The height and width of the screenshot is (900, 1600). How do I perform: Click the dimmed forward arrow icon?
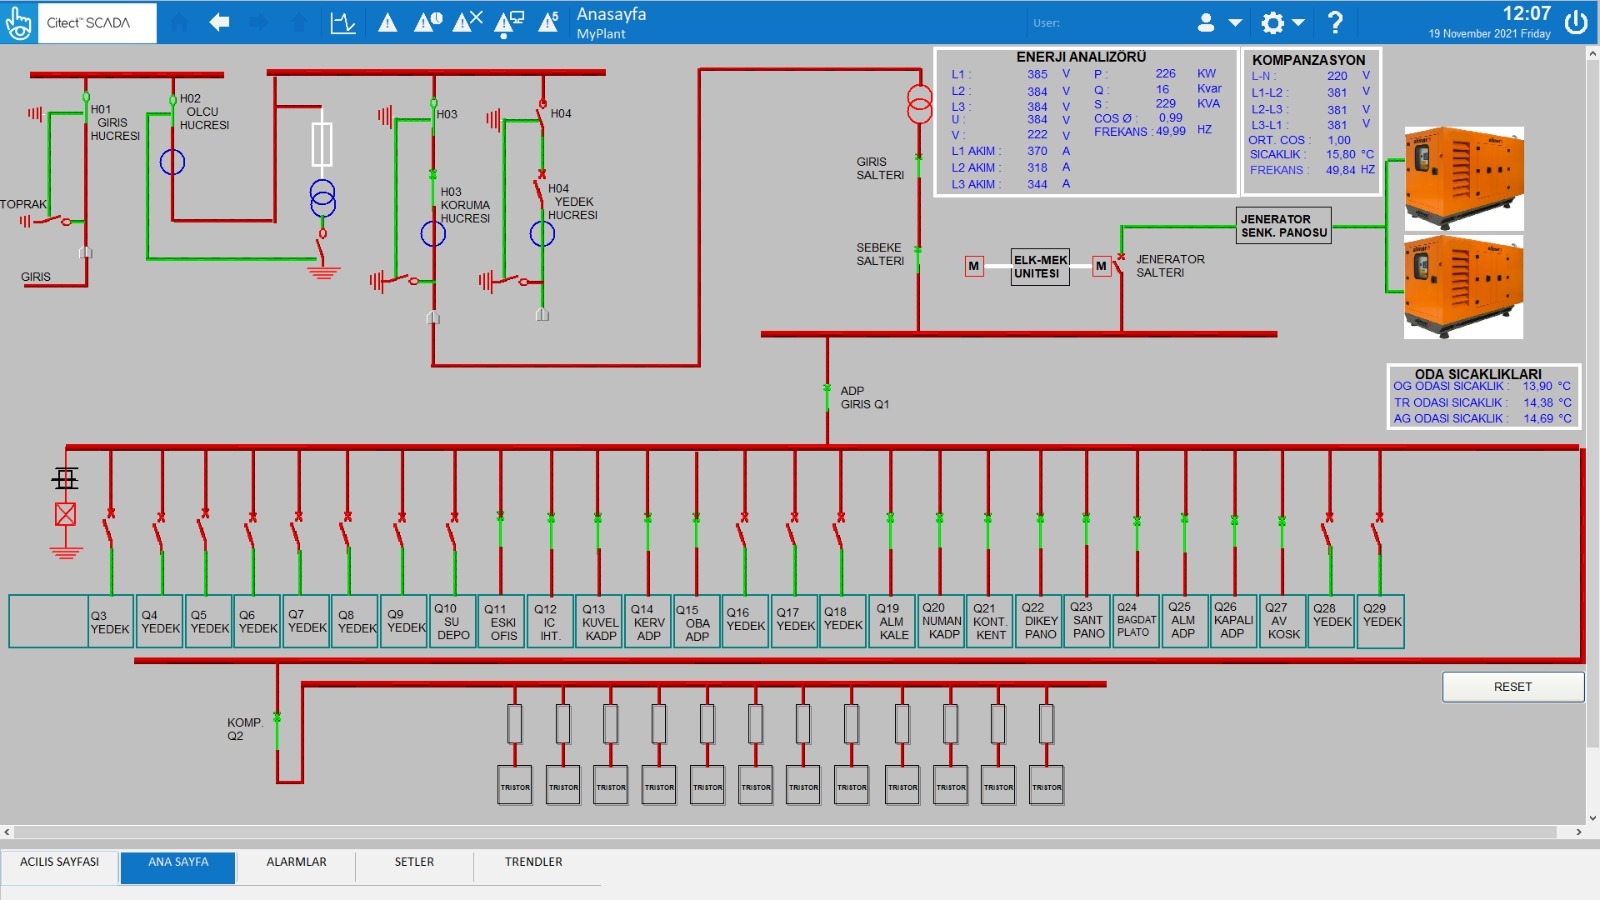258,22
